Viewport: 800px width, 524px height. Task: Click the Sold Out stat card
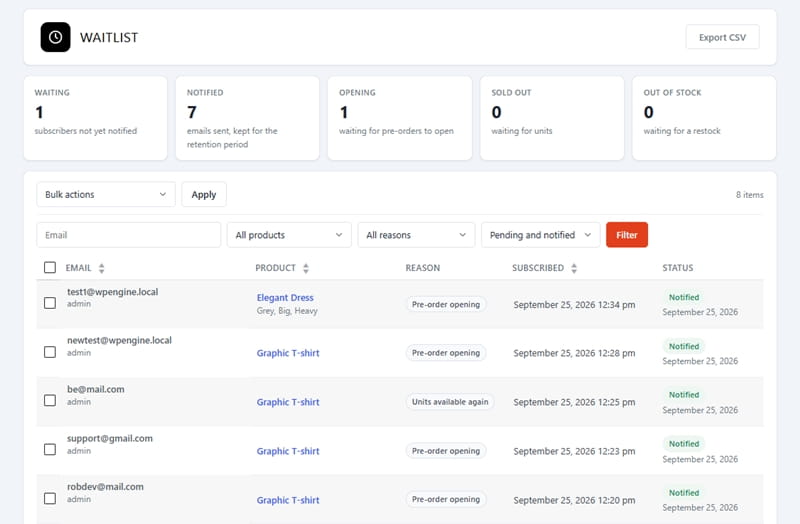[552, 118]
